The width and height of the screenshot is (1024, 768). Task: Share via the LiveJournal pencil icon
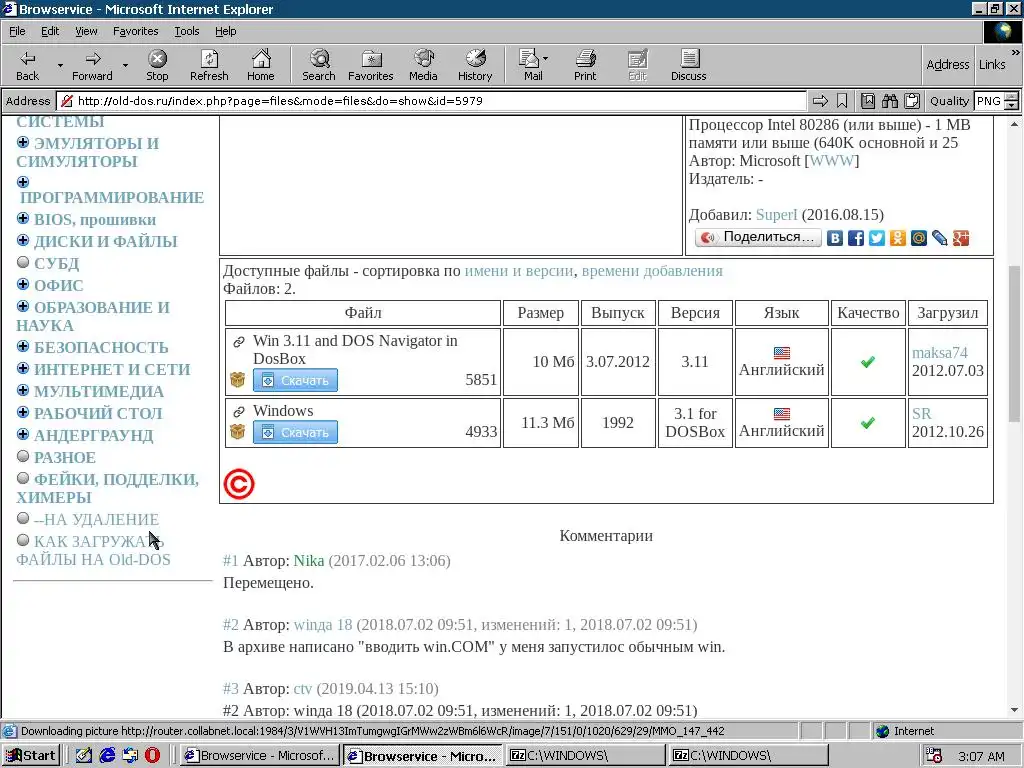[939, 238]
